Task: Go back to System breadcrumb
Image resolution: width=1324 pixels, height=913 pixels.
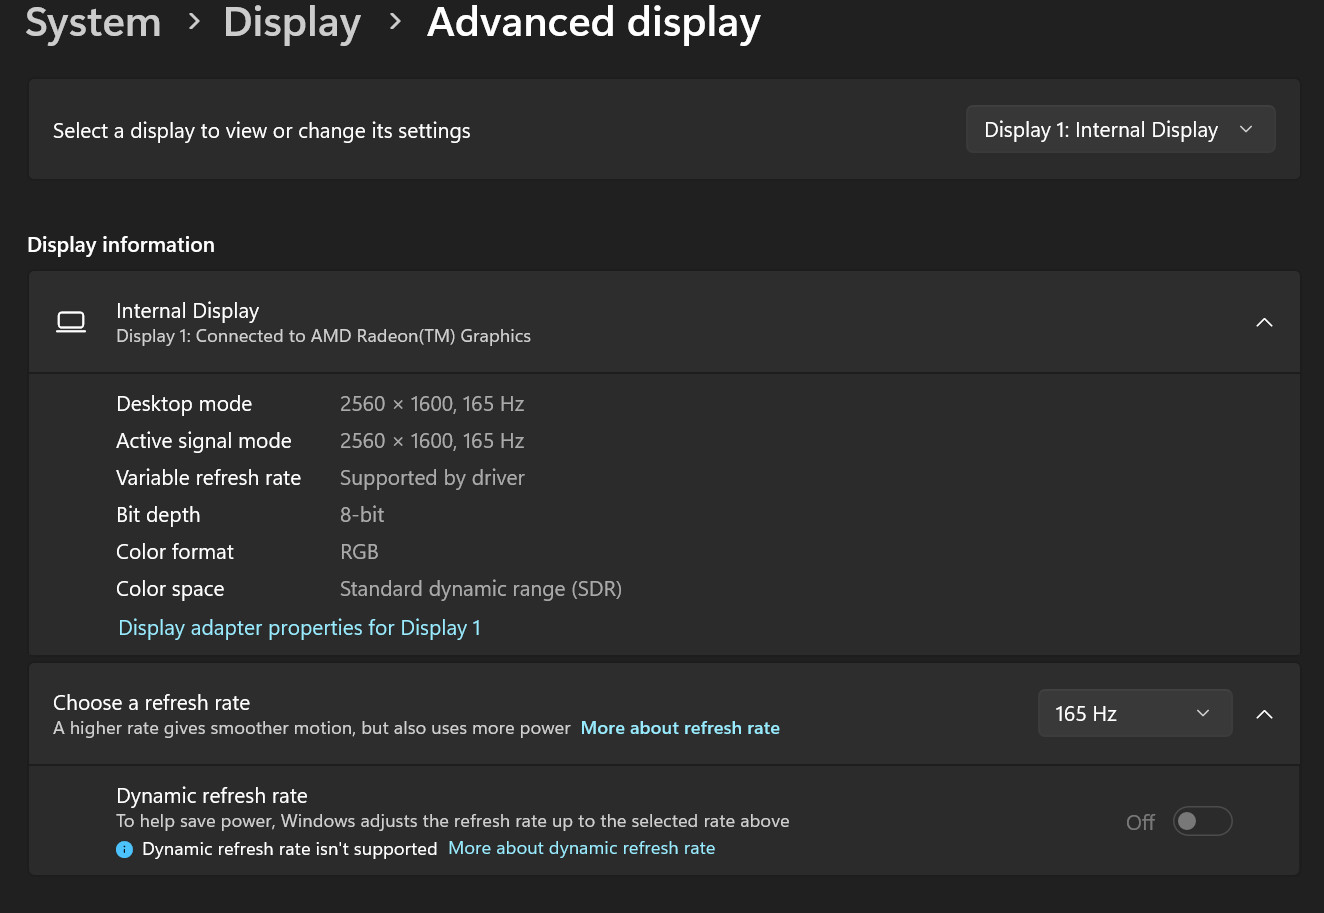Action: [x=93, y=22]
